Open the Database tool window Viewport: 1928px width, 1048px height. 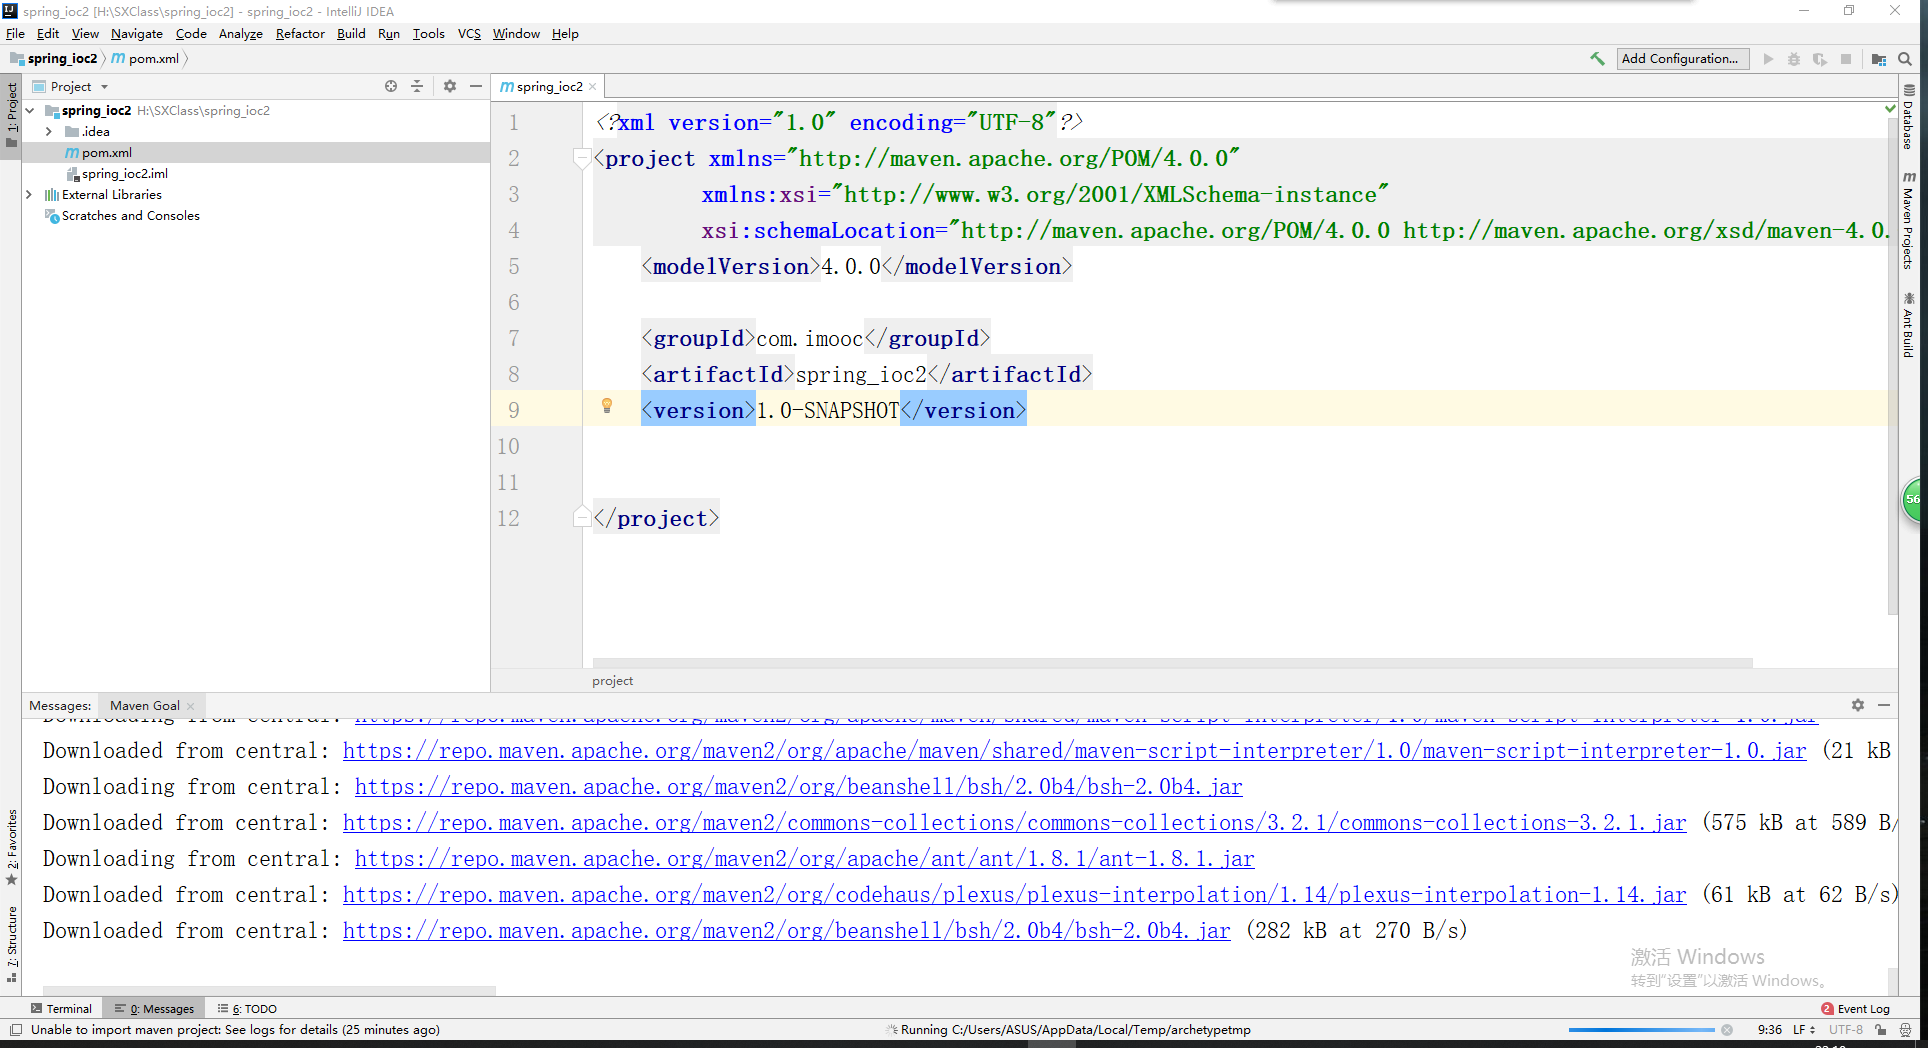pyautogui.click(x=1908, y=117)
